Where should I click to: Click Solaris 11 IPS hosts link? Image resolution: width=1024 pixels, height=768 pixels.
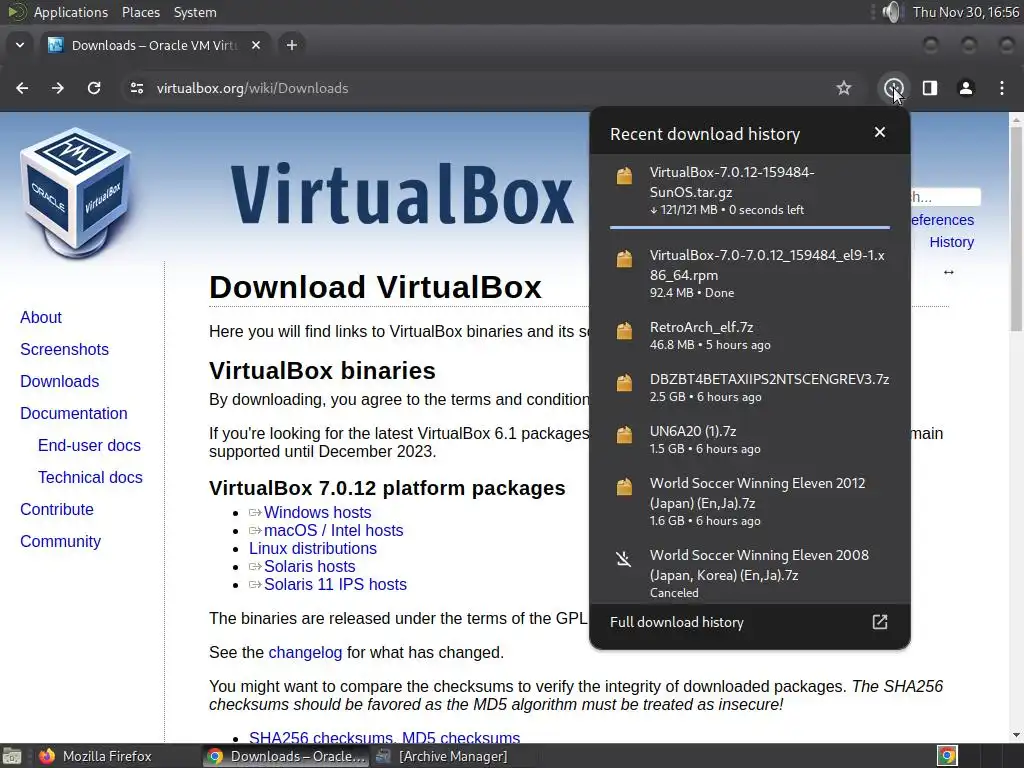(x=335, y=584)
